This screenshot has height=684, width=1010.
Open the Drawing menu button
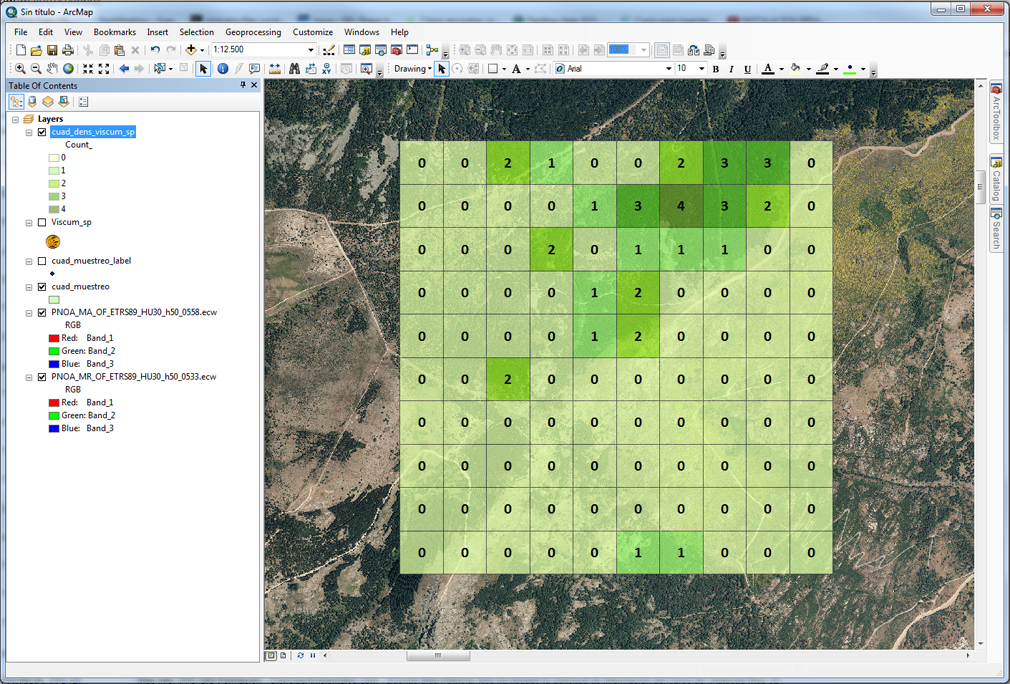412,69
